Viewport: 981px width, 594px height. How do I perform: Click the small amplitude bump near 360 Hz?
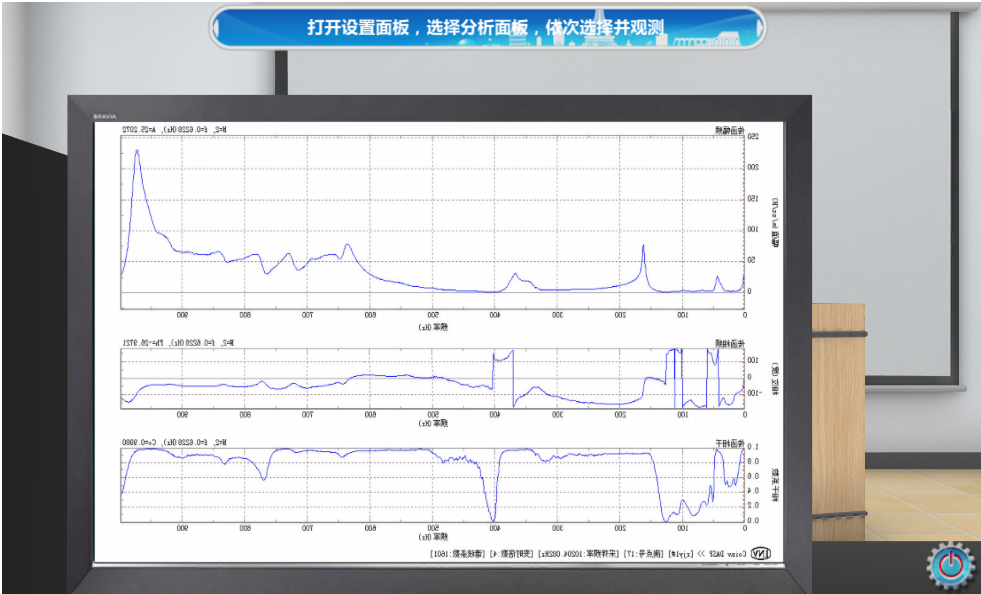pos(515,275)
